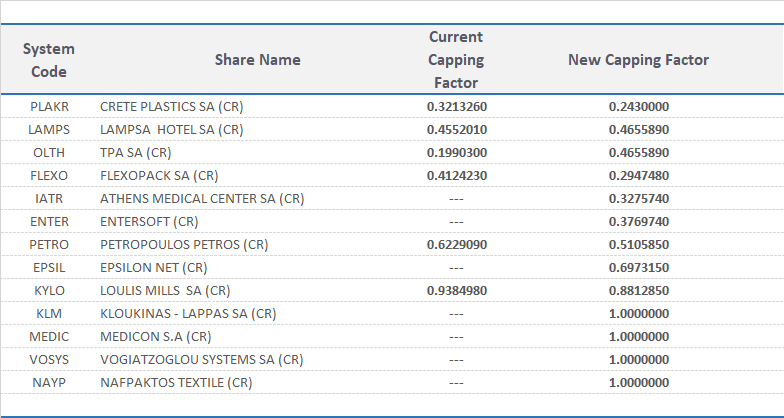Select the OLTH system code cell
The image size is (784, 418).
[x=49, y=152]
